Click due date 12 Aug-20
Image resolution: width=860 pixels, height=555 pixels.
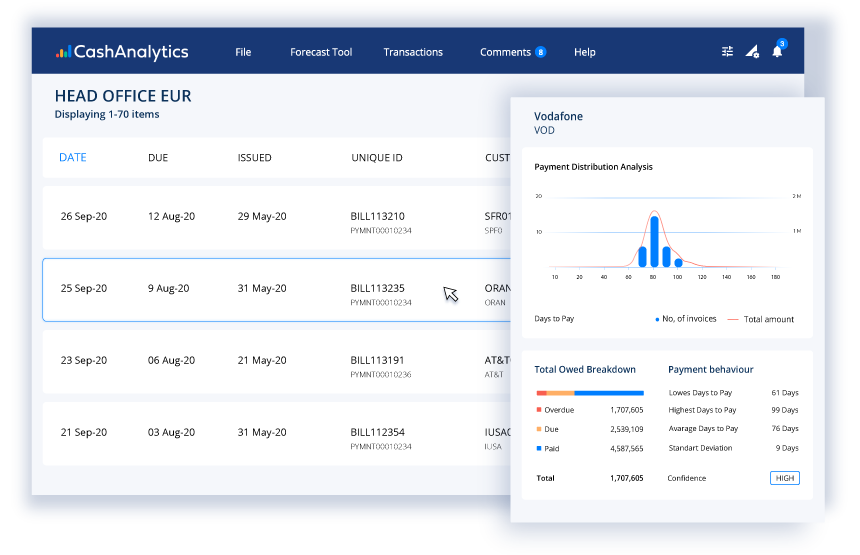click(x=171, y=216)
